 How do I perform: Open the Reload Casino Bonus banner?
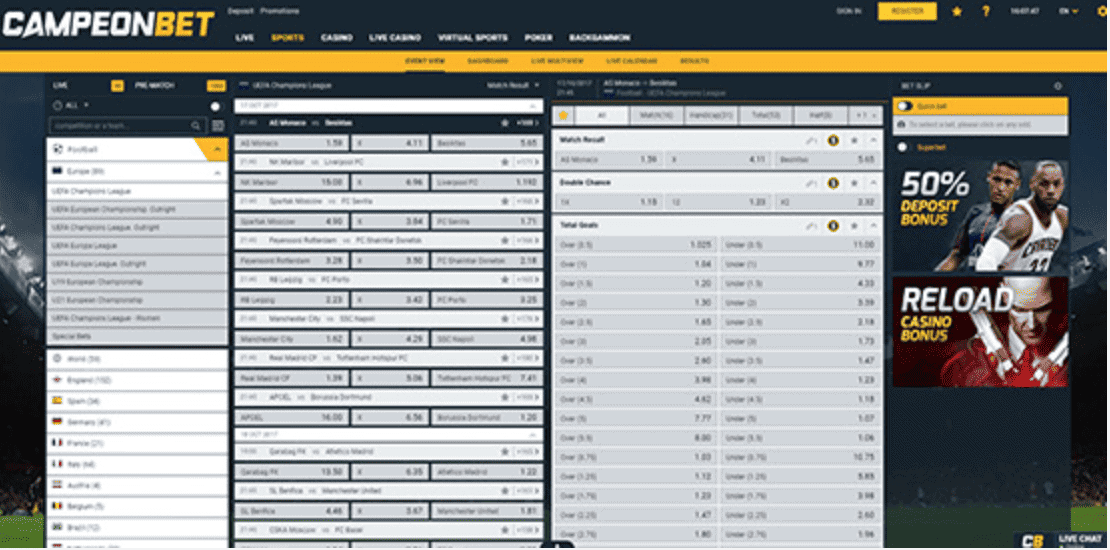pos(980,331)
